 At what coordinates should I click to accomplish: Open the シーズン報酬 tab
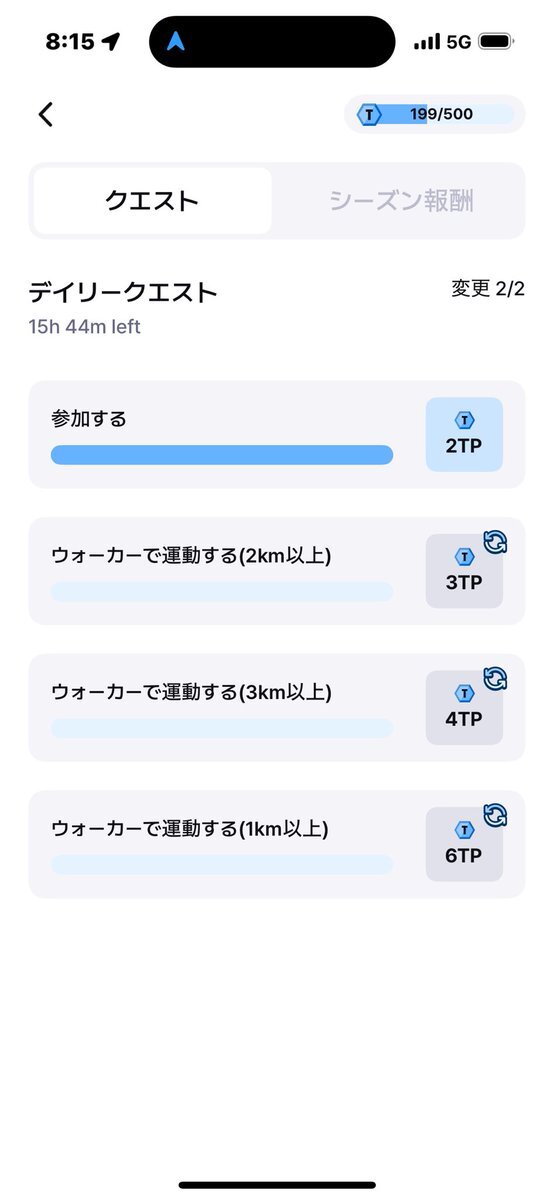[401, 201]
